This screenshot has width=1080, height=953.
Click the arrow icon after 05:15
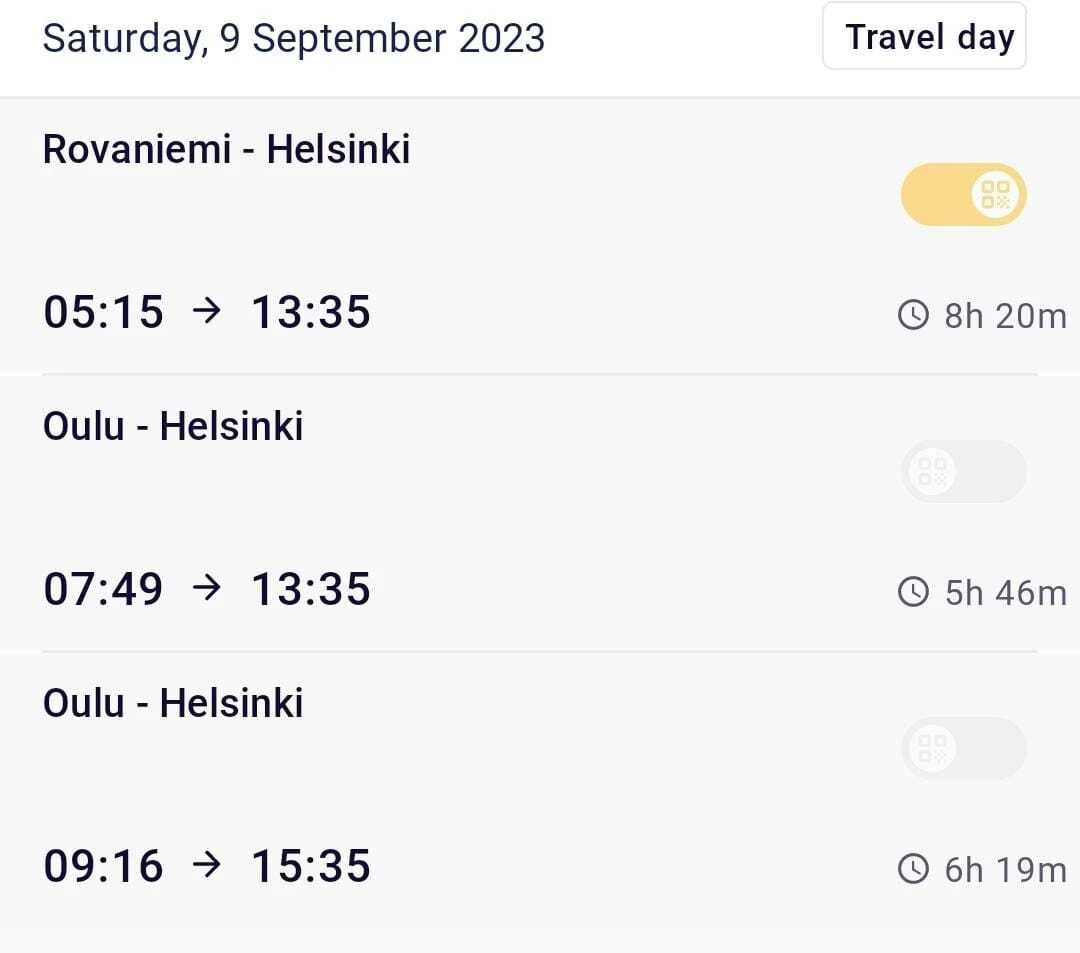[206, 312]
